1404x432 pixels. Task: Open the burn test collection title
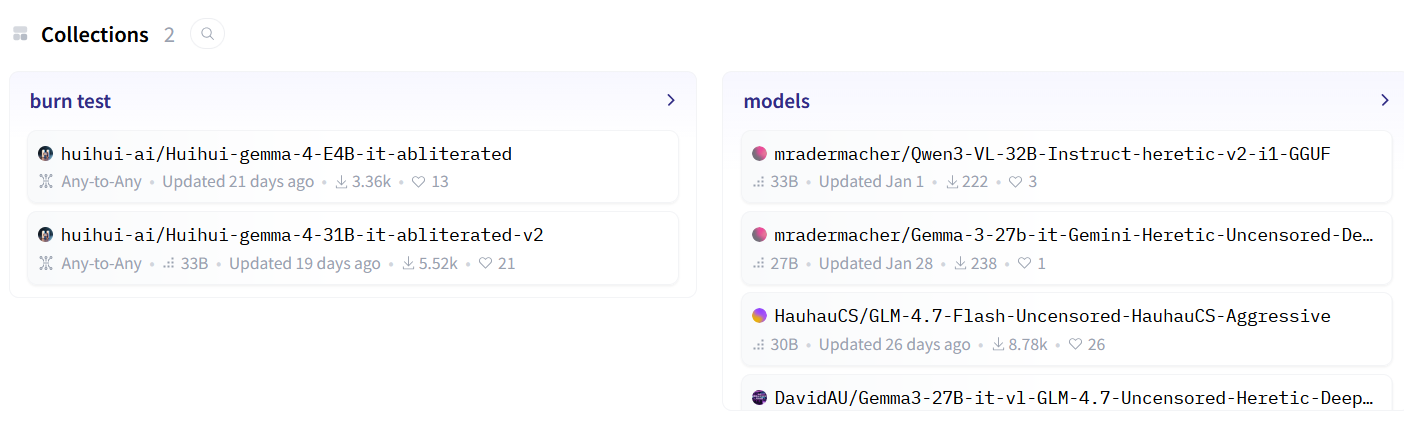tap(70, 101)
